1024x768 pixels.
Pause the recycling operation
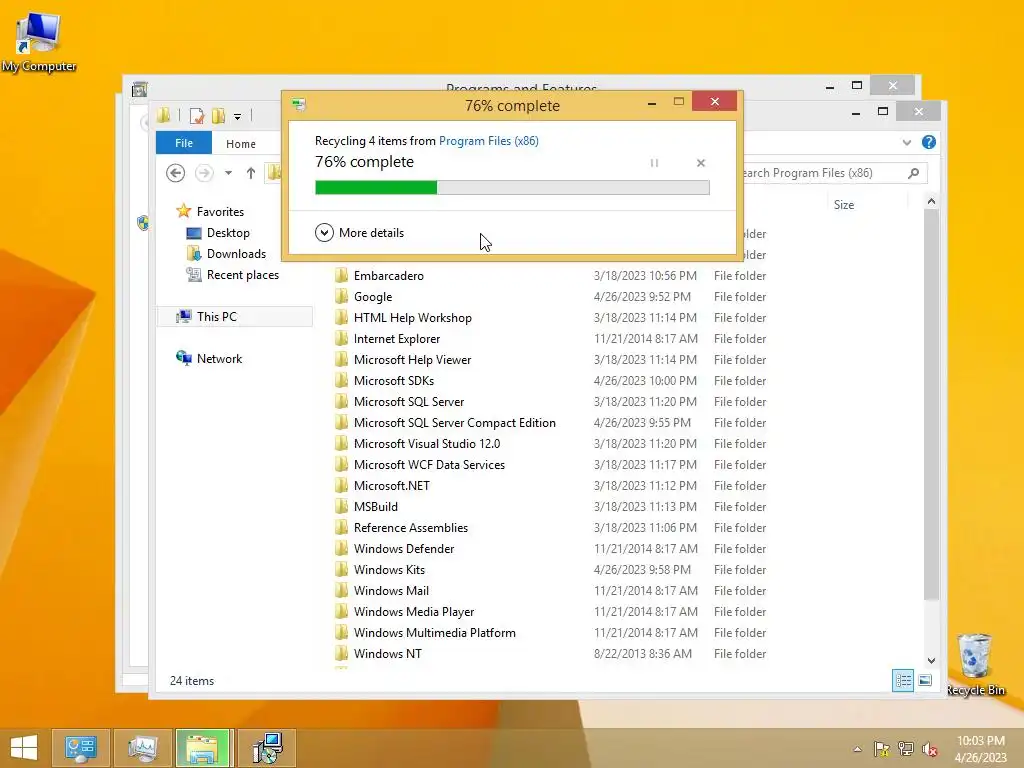pos(654,163)
